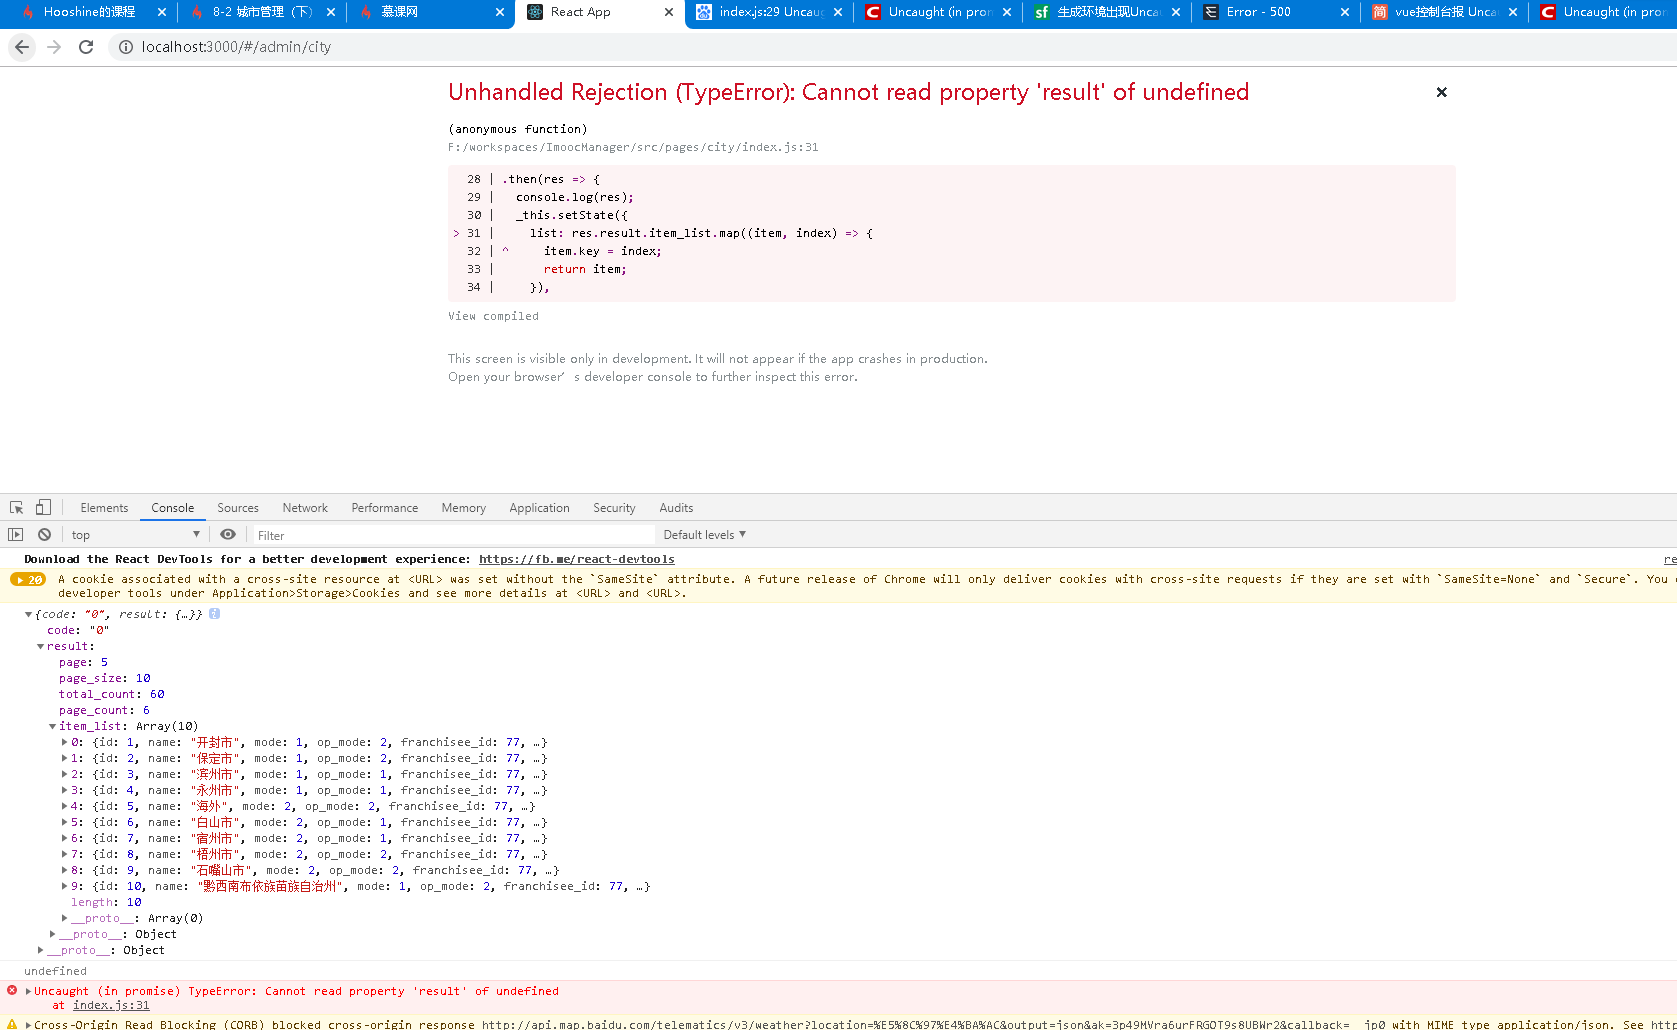
Task: Click the total_count: 60 property line
Action: [x=111, y=695]
